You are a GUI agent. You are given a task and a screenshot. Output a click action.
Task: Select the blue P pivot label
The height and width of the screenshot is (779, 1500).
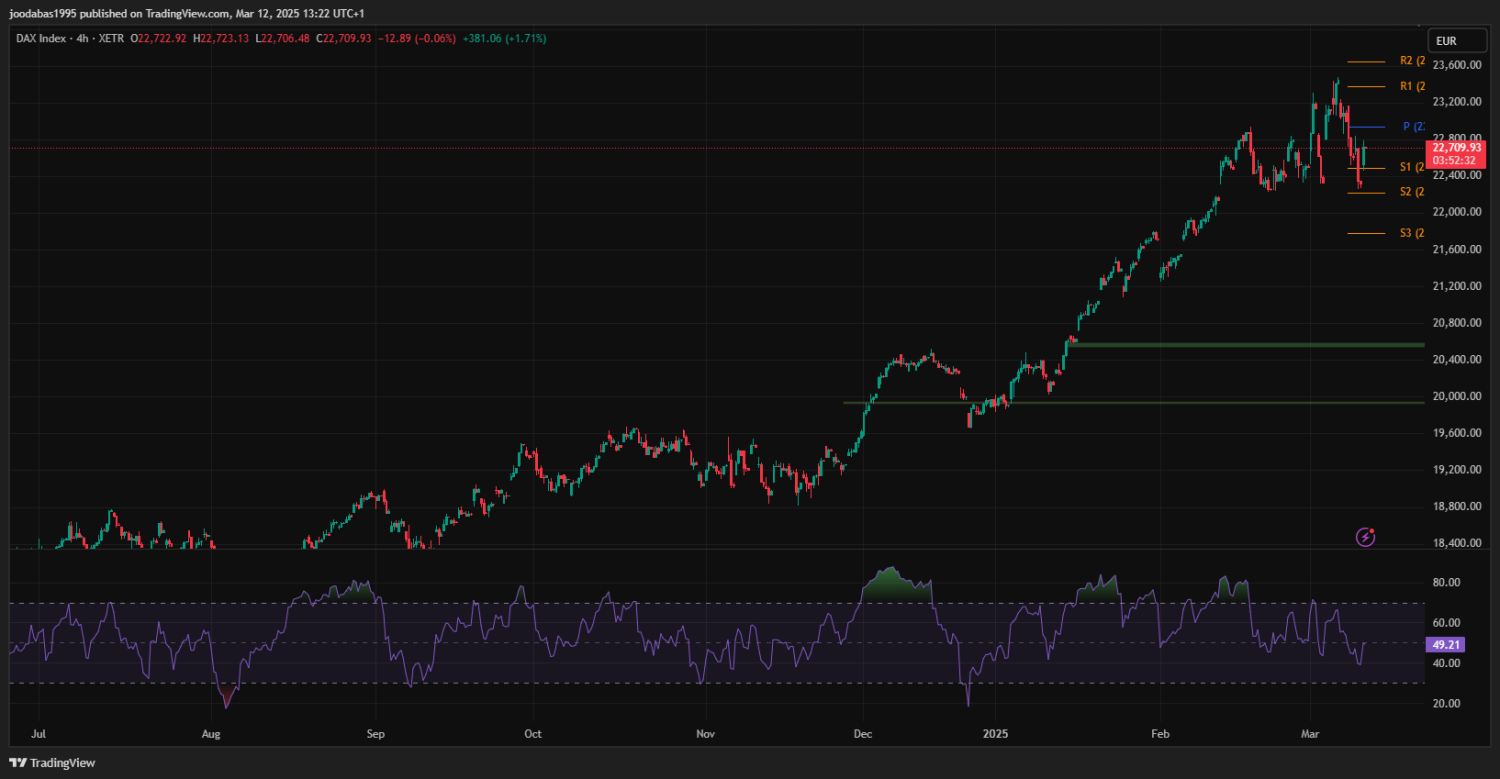[1413, 127]
